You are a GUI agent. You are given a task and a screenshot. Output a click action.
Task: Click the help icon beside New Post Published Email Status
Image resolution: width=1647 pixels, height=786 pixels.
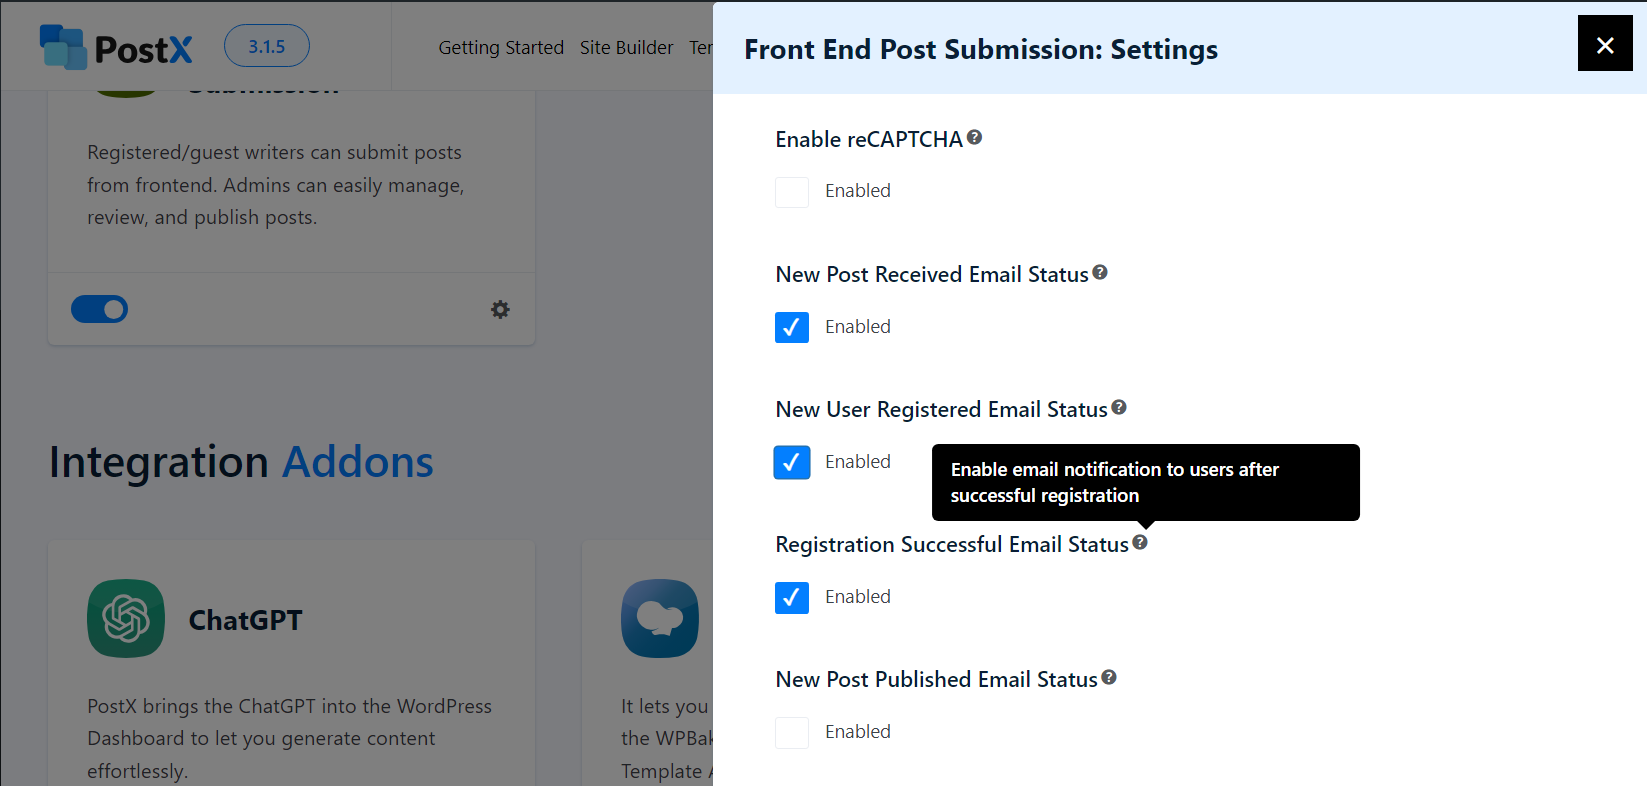click(1108, 677)
